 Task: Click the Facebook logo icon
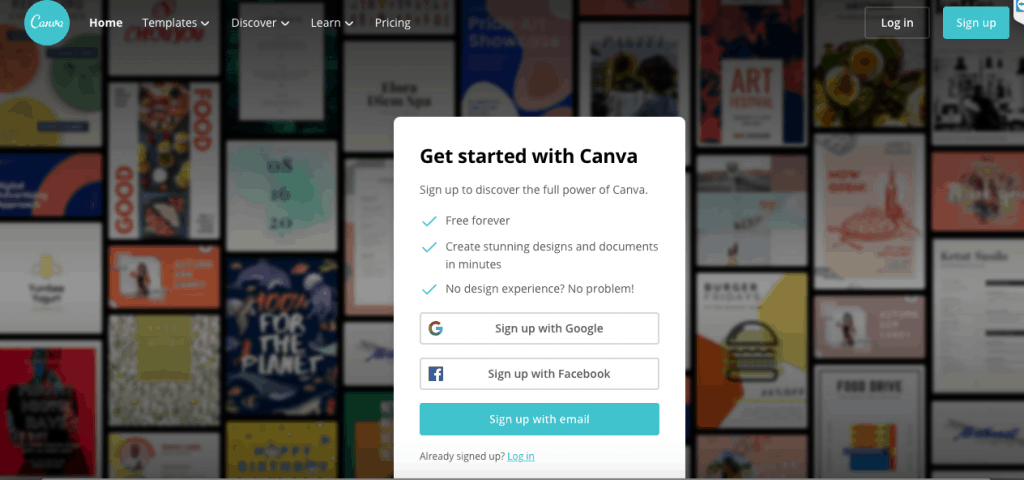pyautogui.click(x=436, y=374)
